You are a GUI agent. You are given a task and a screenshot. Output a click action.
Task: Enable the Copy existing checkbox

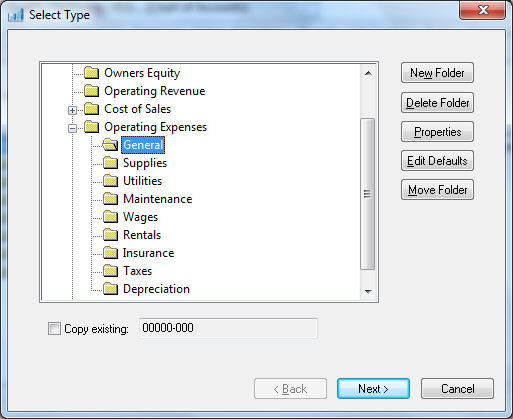[54, 328]
